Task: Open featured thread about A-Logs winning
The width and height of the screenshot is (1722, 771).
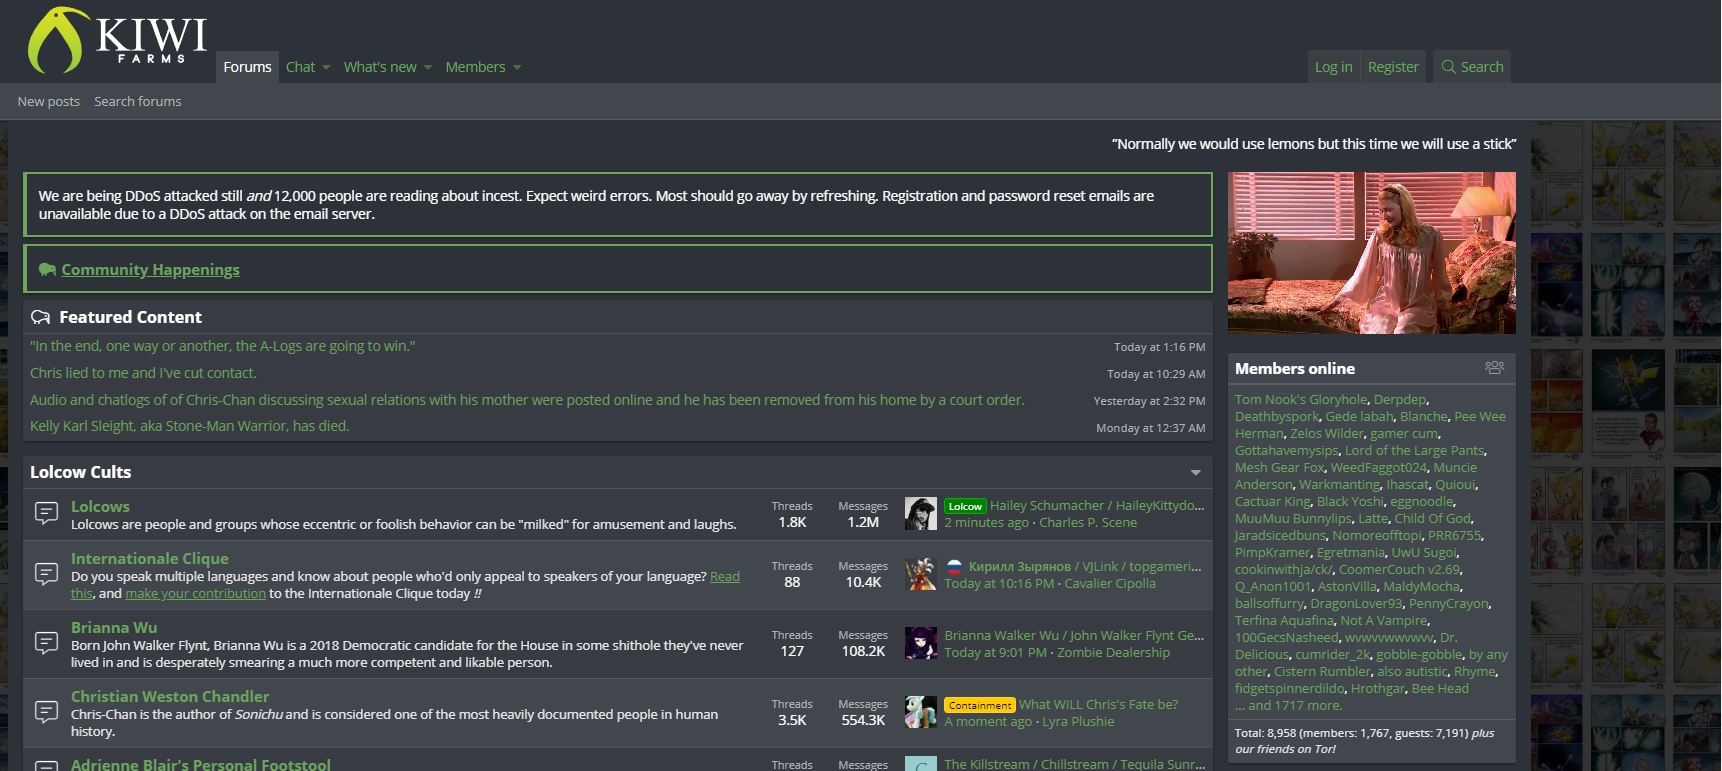Action: click(222, 346)
